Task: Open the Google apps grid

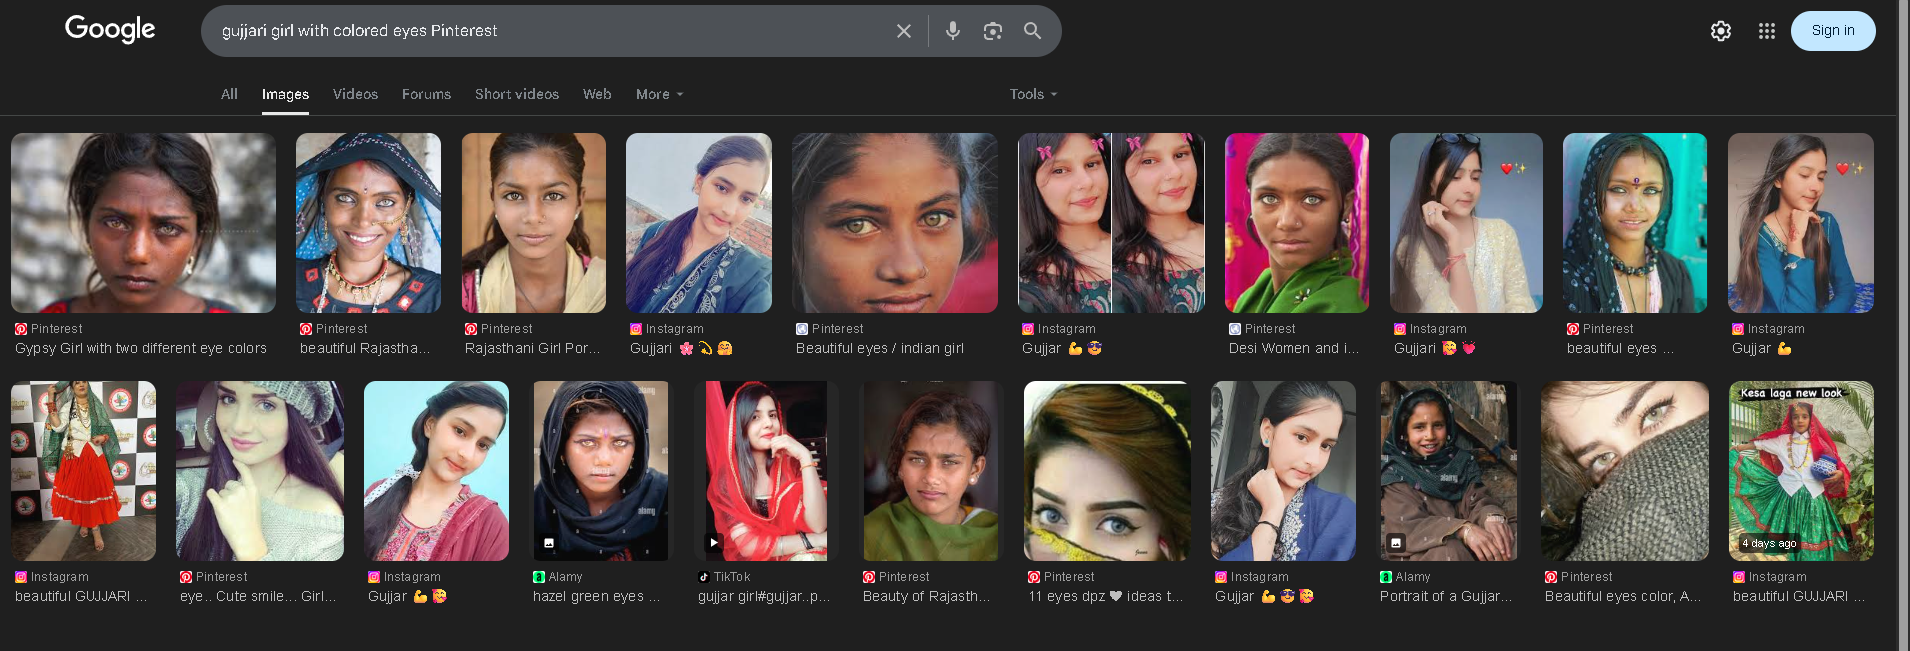Action: (x=1766, y=31)
